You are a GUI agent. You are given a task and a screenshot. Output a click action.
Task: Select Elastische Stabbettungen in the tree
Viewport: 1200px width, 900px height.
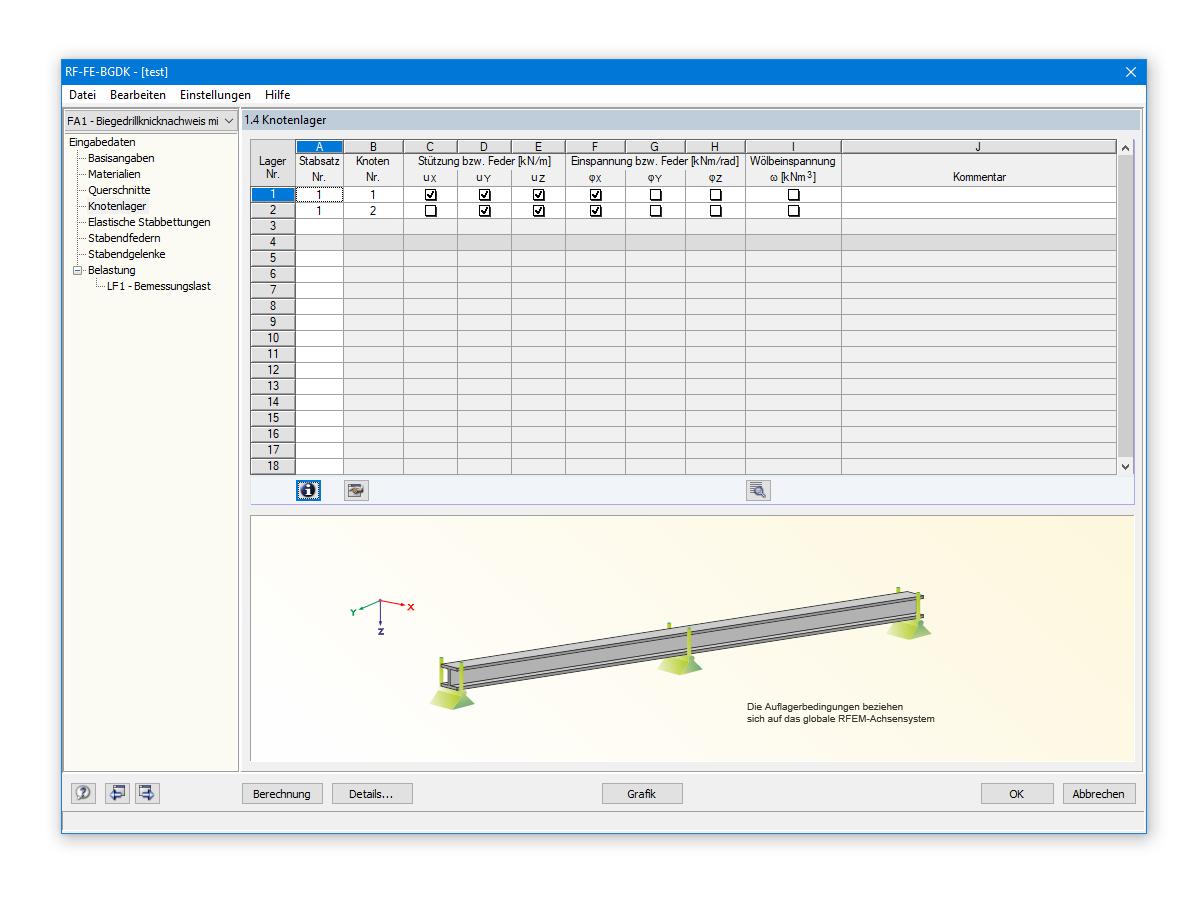149,222
